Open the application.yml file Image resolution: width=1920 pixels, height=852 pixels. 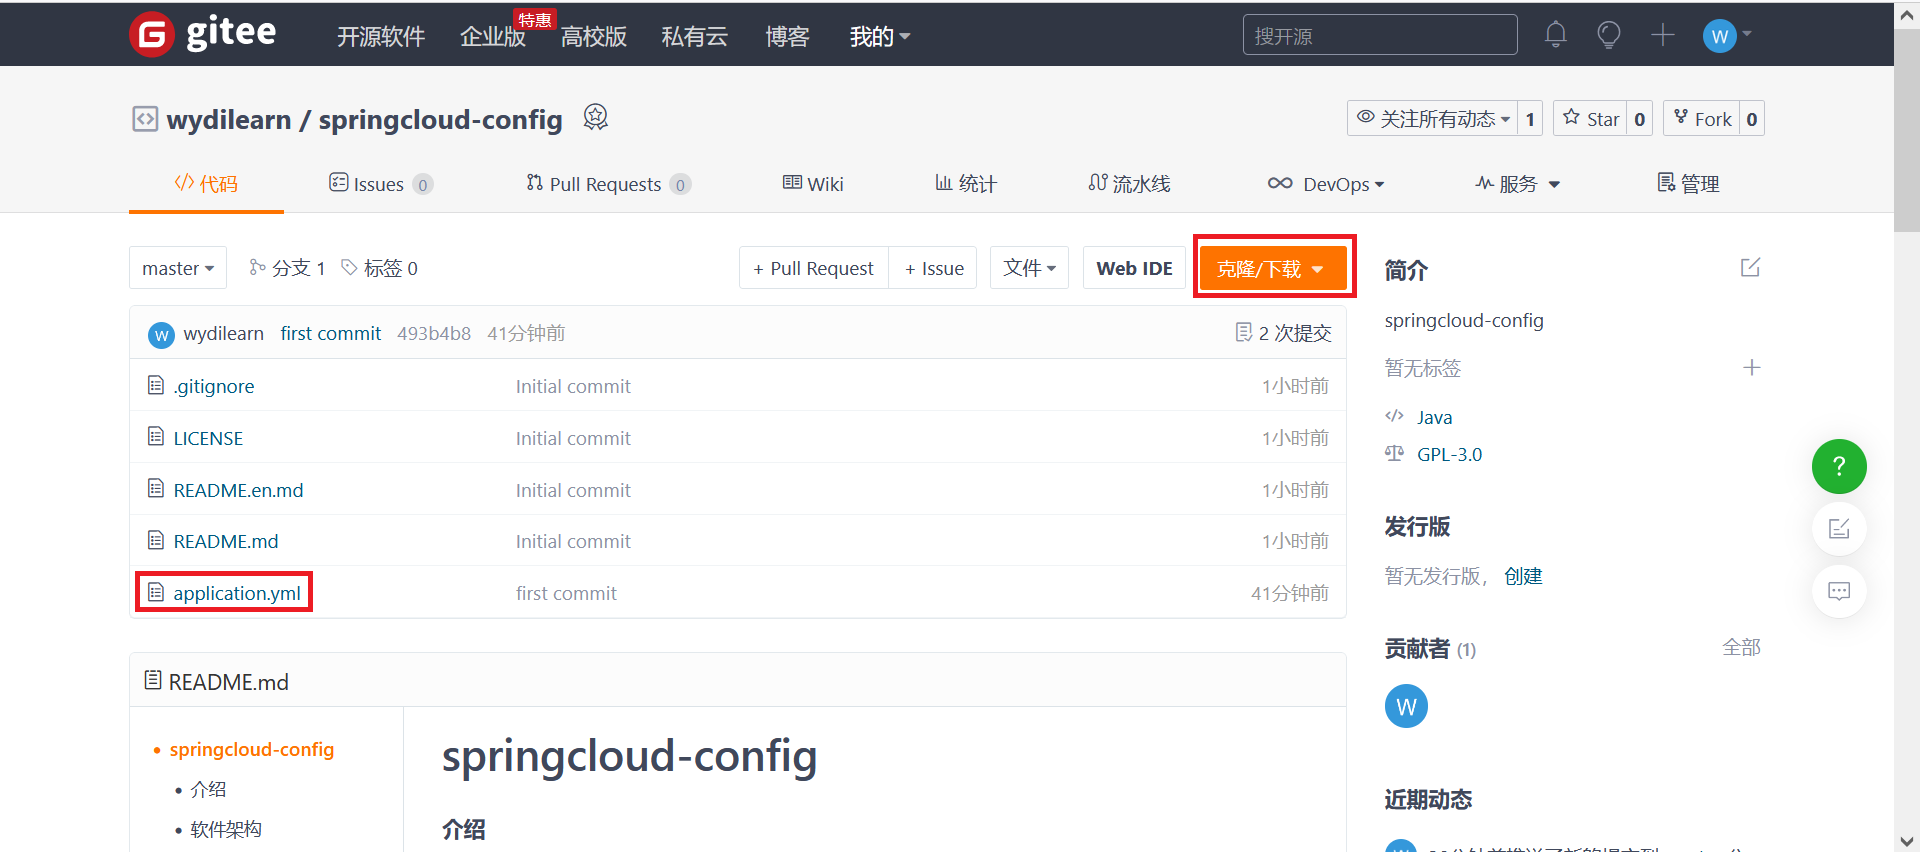click(x=237, y=593)
